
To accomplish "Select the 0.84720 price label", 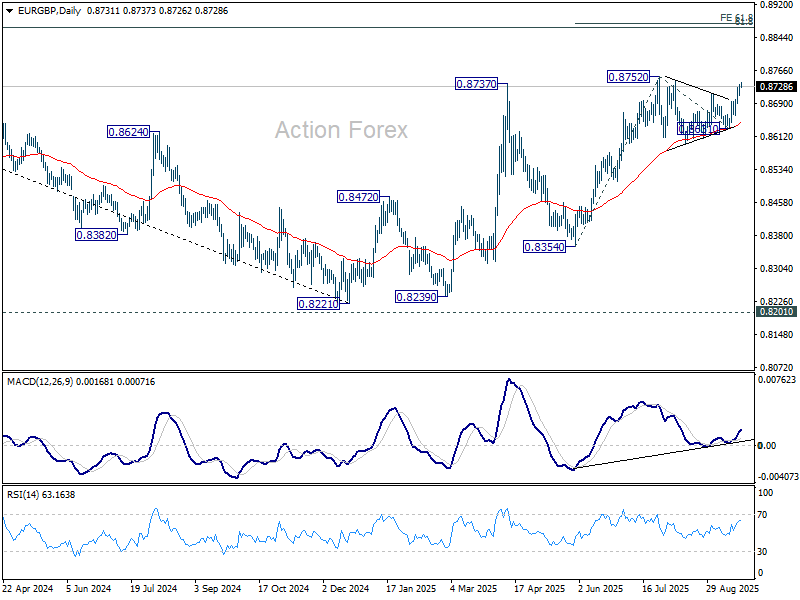I will pos(358,196).
